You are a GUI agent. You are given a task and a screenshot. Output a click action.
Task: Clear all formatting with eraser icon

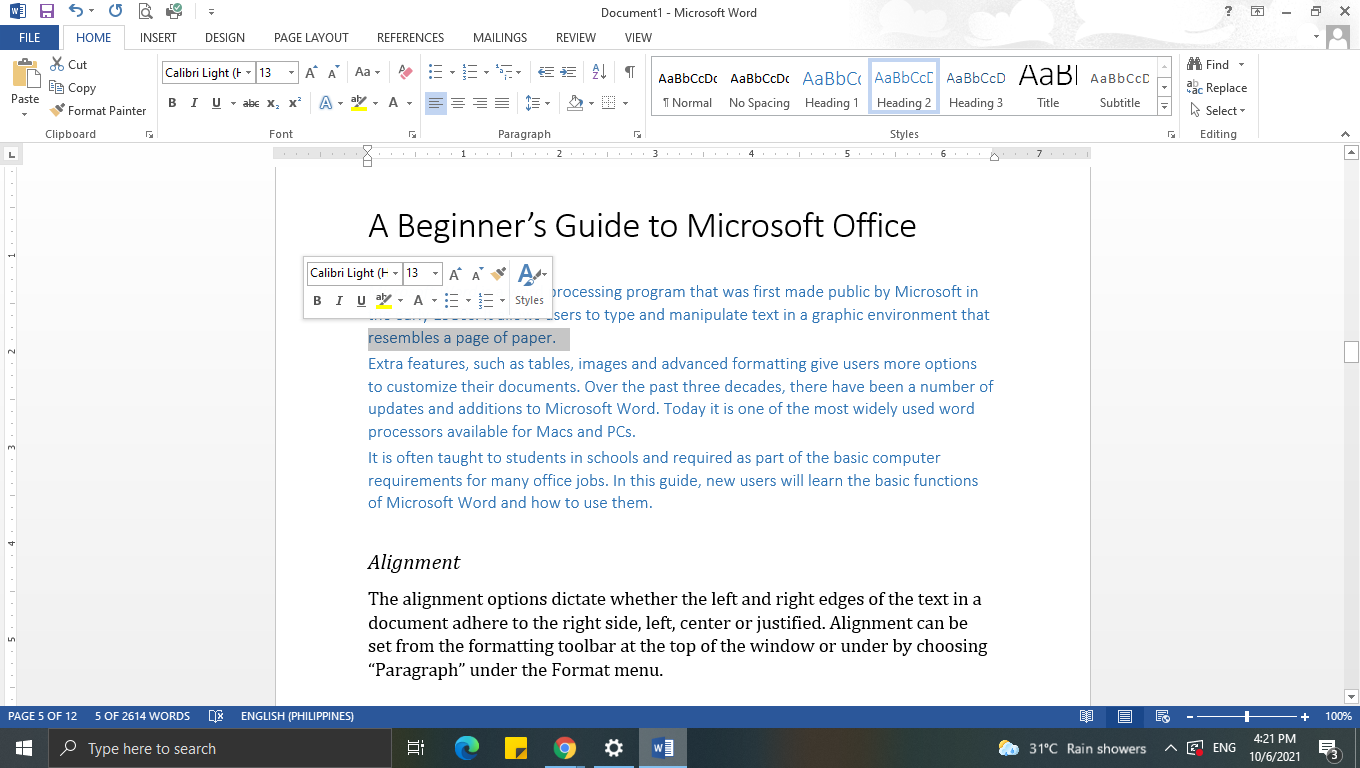405,72
